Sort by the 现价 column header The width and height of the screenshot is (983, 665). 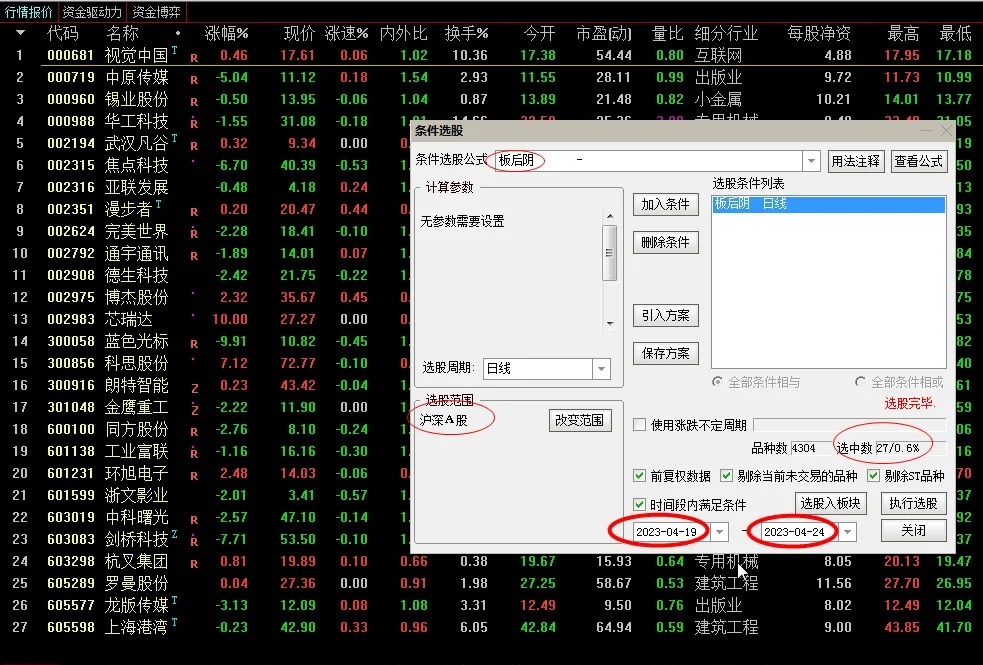[299, 33]
